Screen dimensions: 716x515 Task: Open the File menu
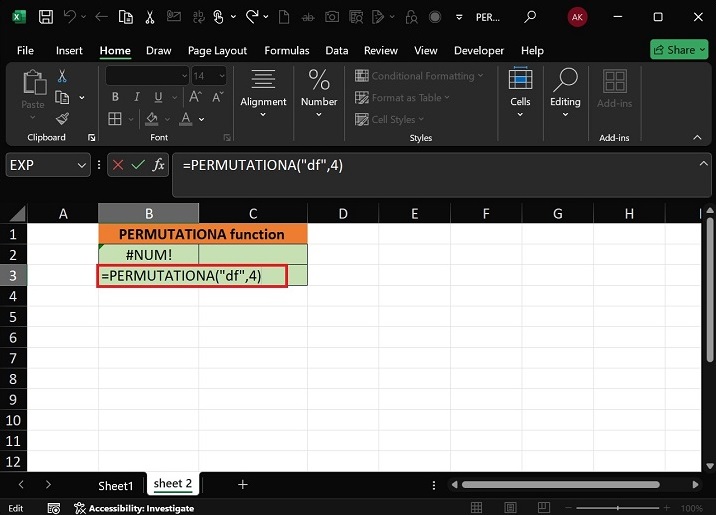pyautogui.click(x=25, y=50)
